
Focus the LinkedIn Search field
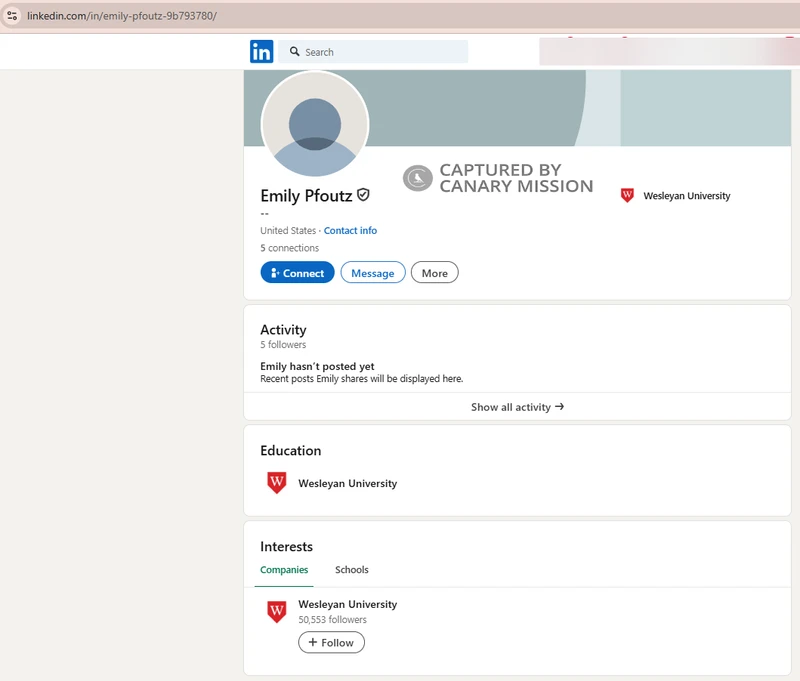point(373,52)
